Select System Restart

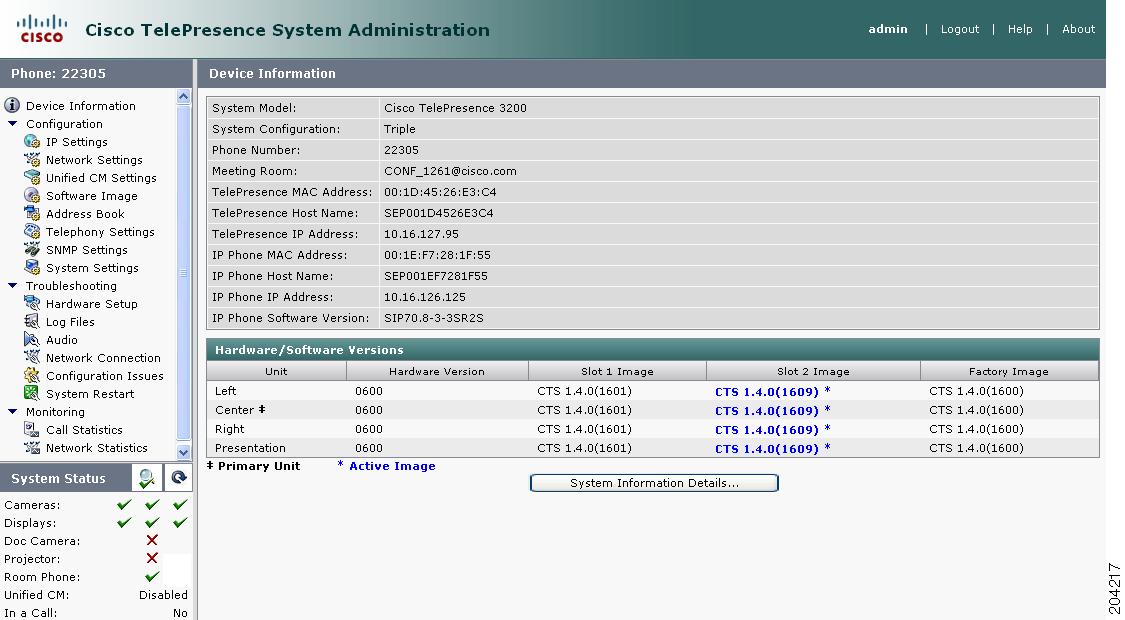point(90,393)
